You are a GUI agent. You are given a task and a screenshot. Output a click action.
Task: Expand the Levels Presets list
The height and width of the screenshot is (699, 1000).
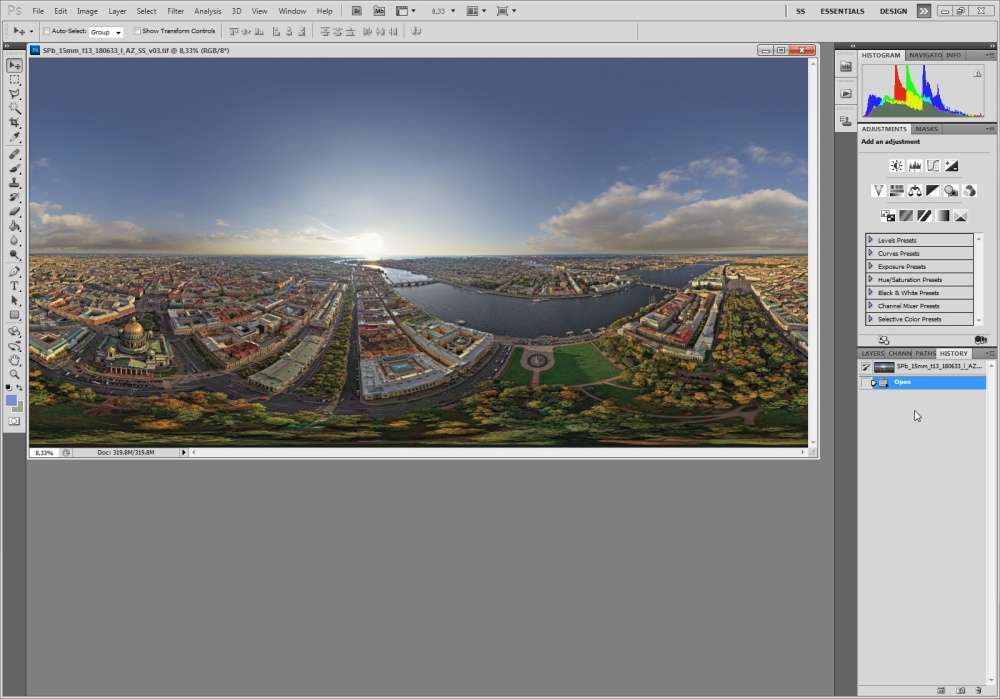(871, 240)
